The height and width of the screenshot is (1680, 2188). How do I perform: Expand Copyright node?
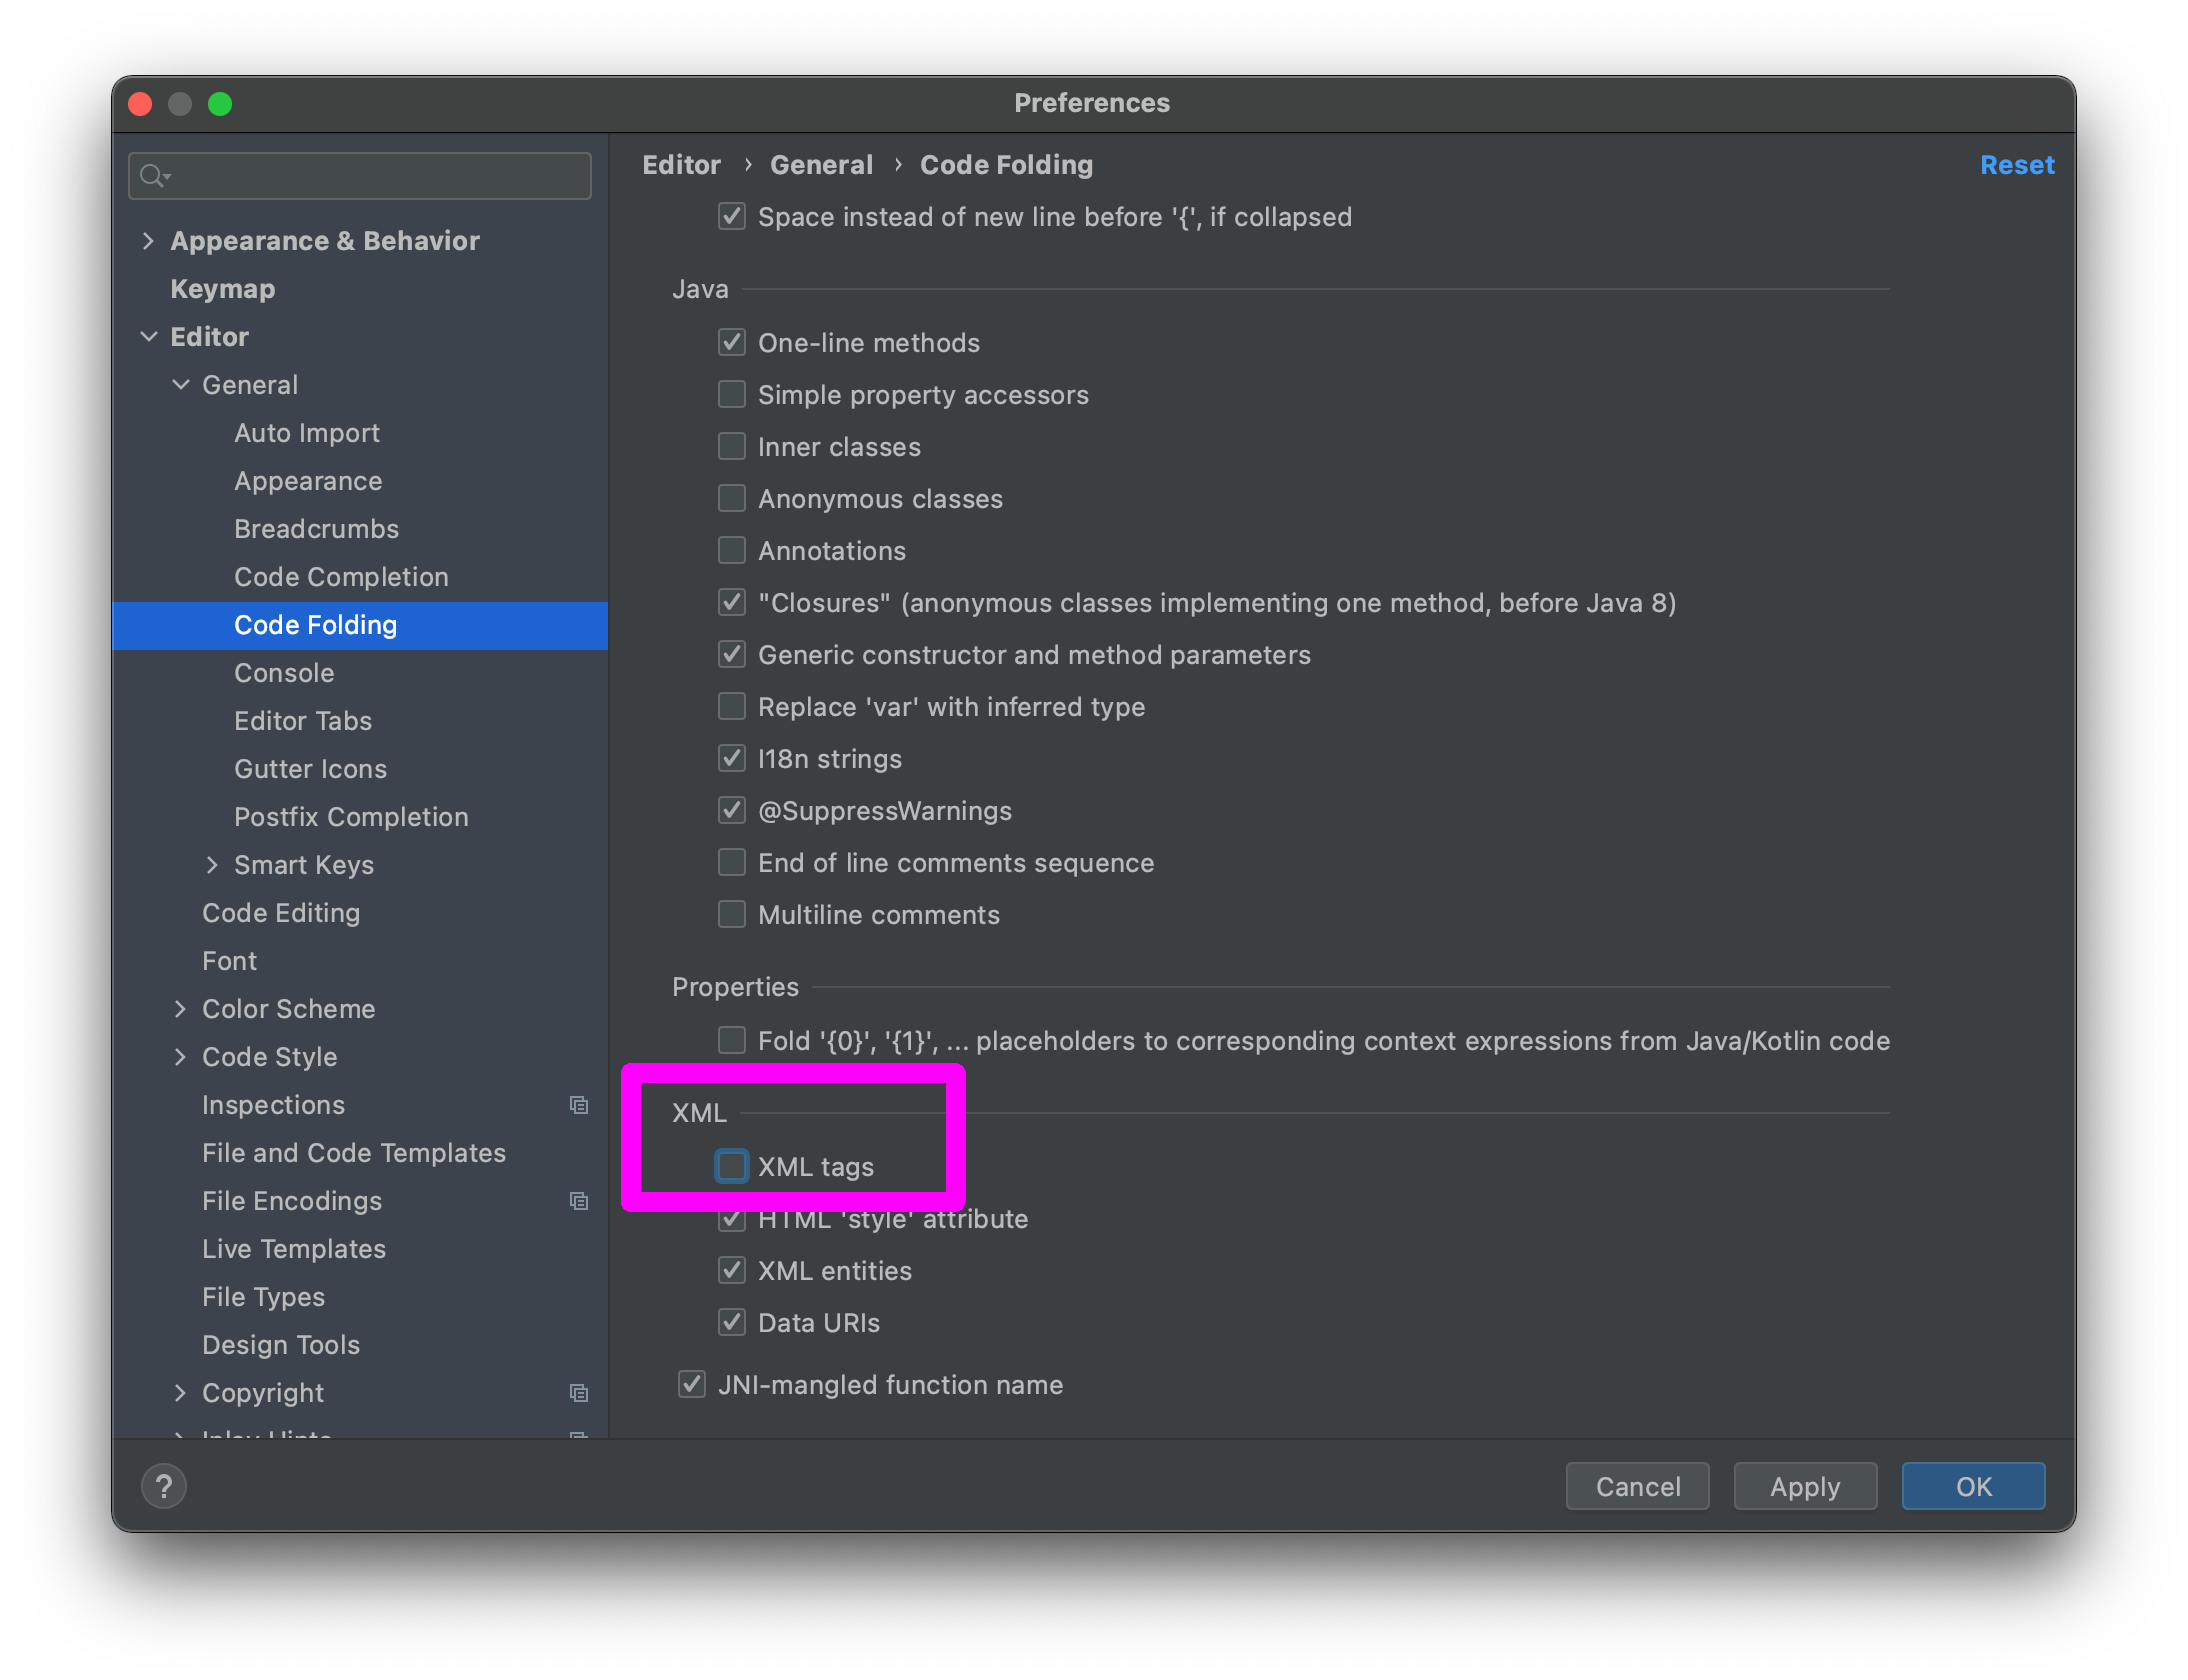180,1393
